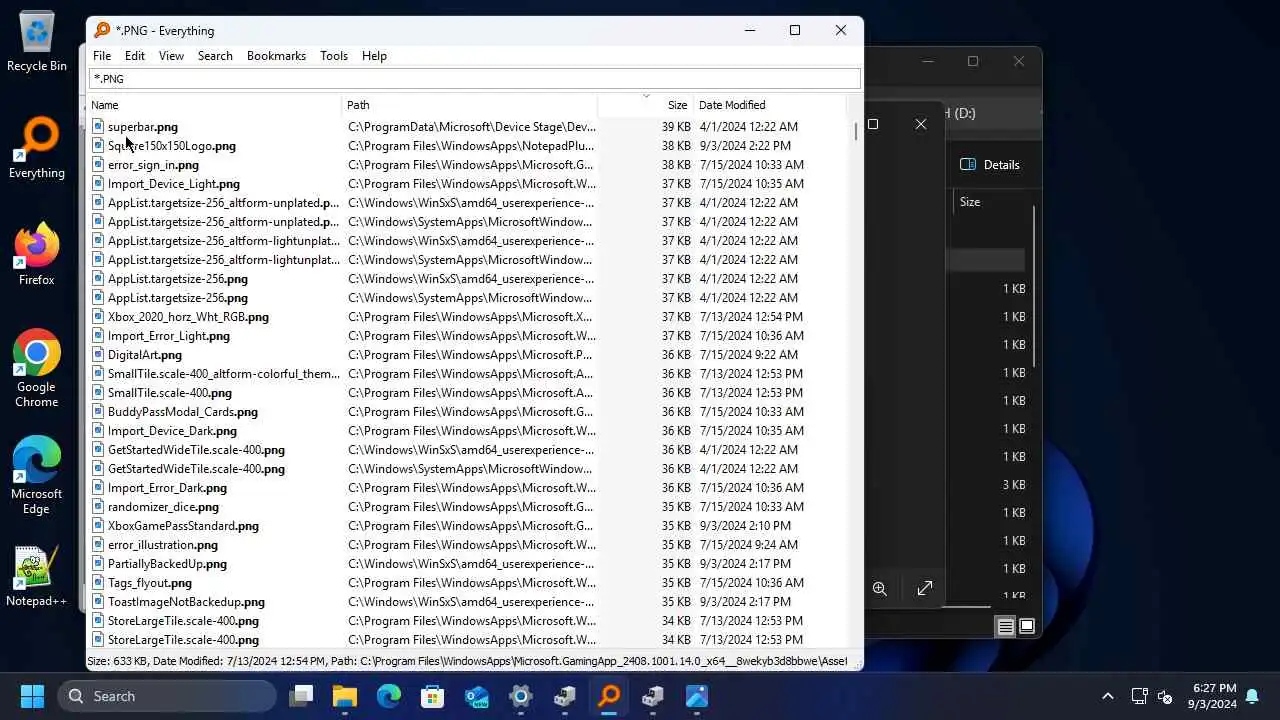Open the Tools menu

(x=334, y=56)
